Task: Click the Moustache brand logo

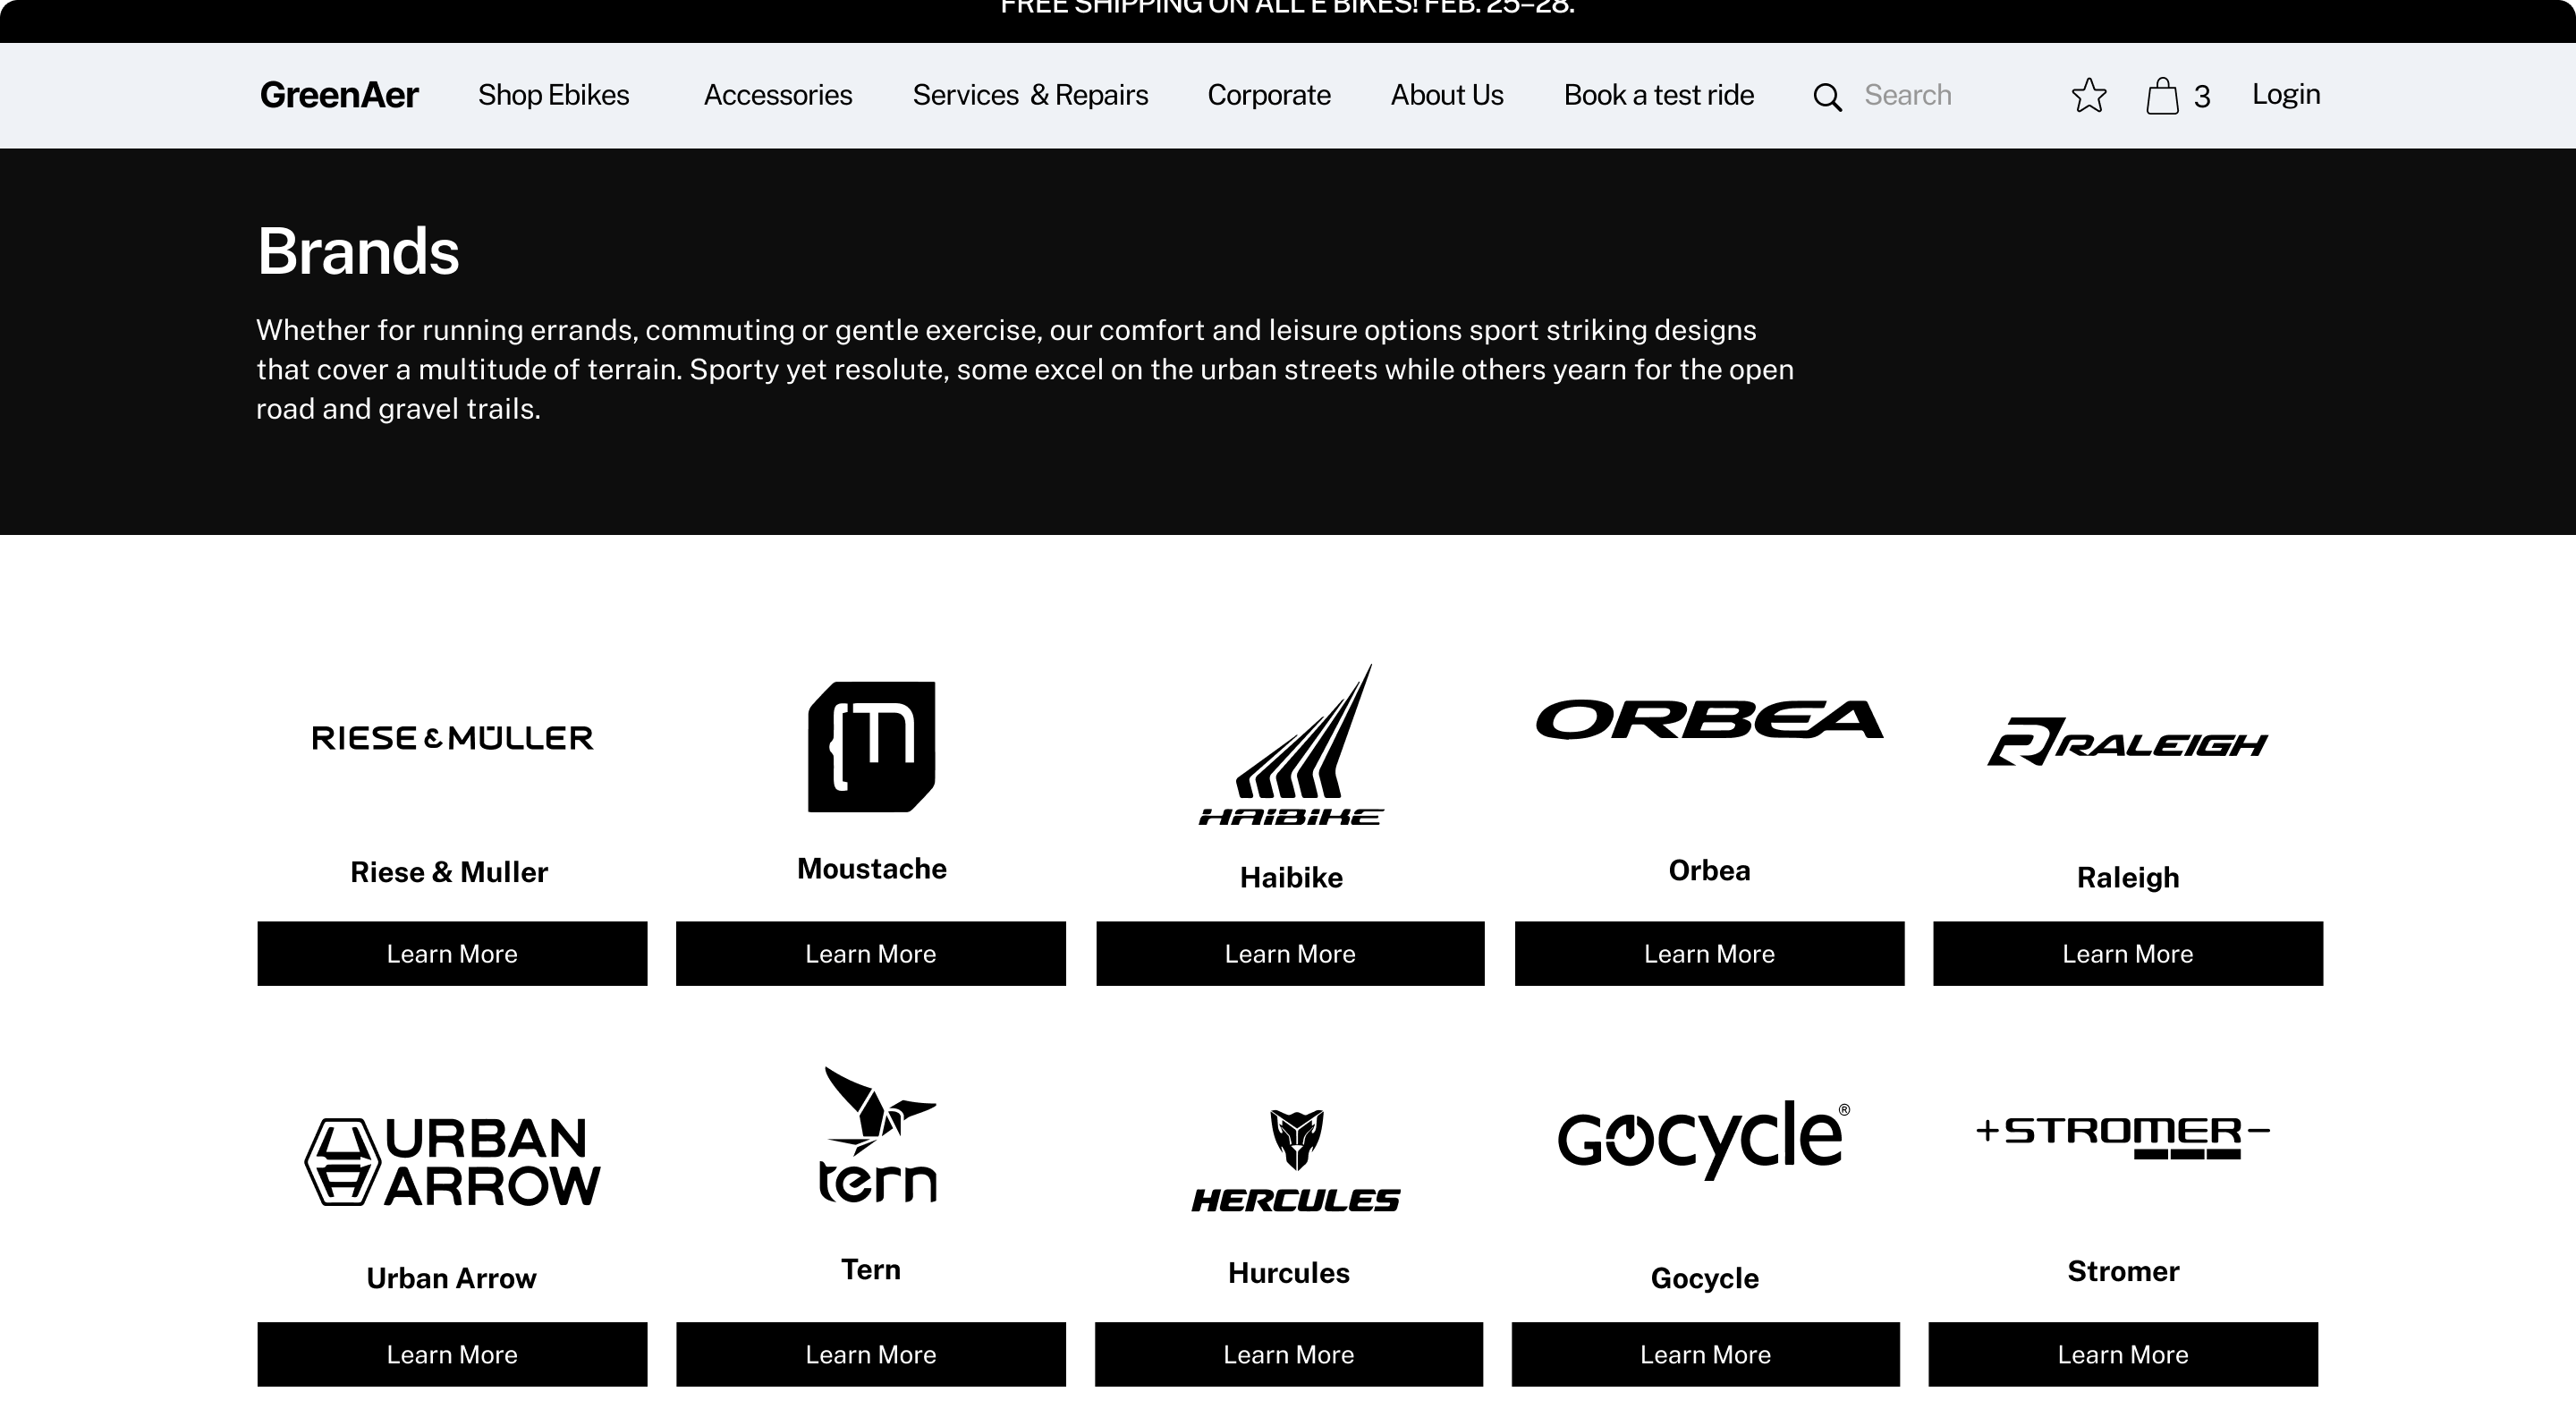Action: coord(871,746)
